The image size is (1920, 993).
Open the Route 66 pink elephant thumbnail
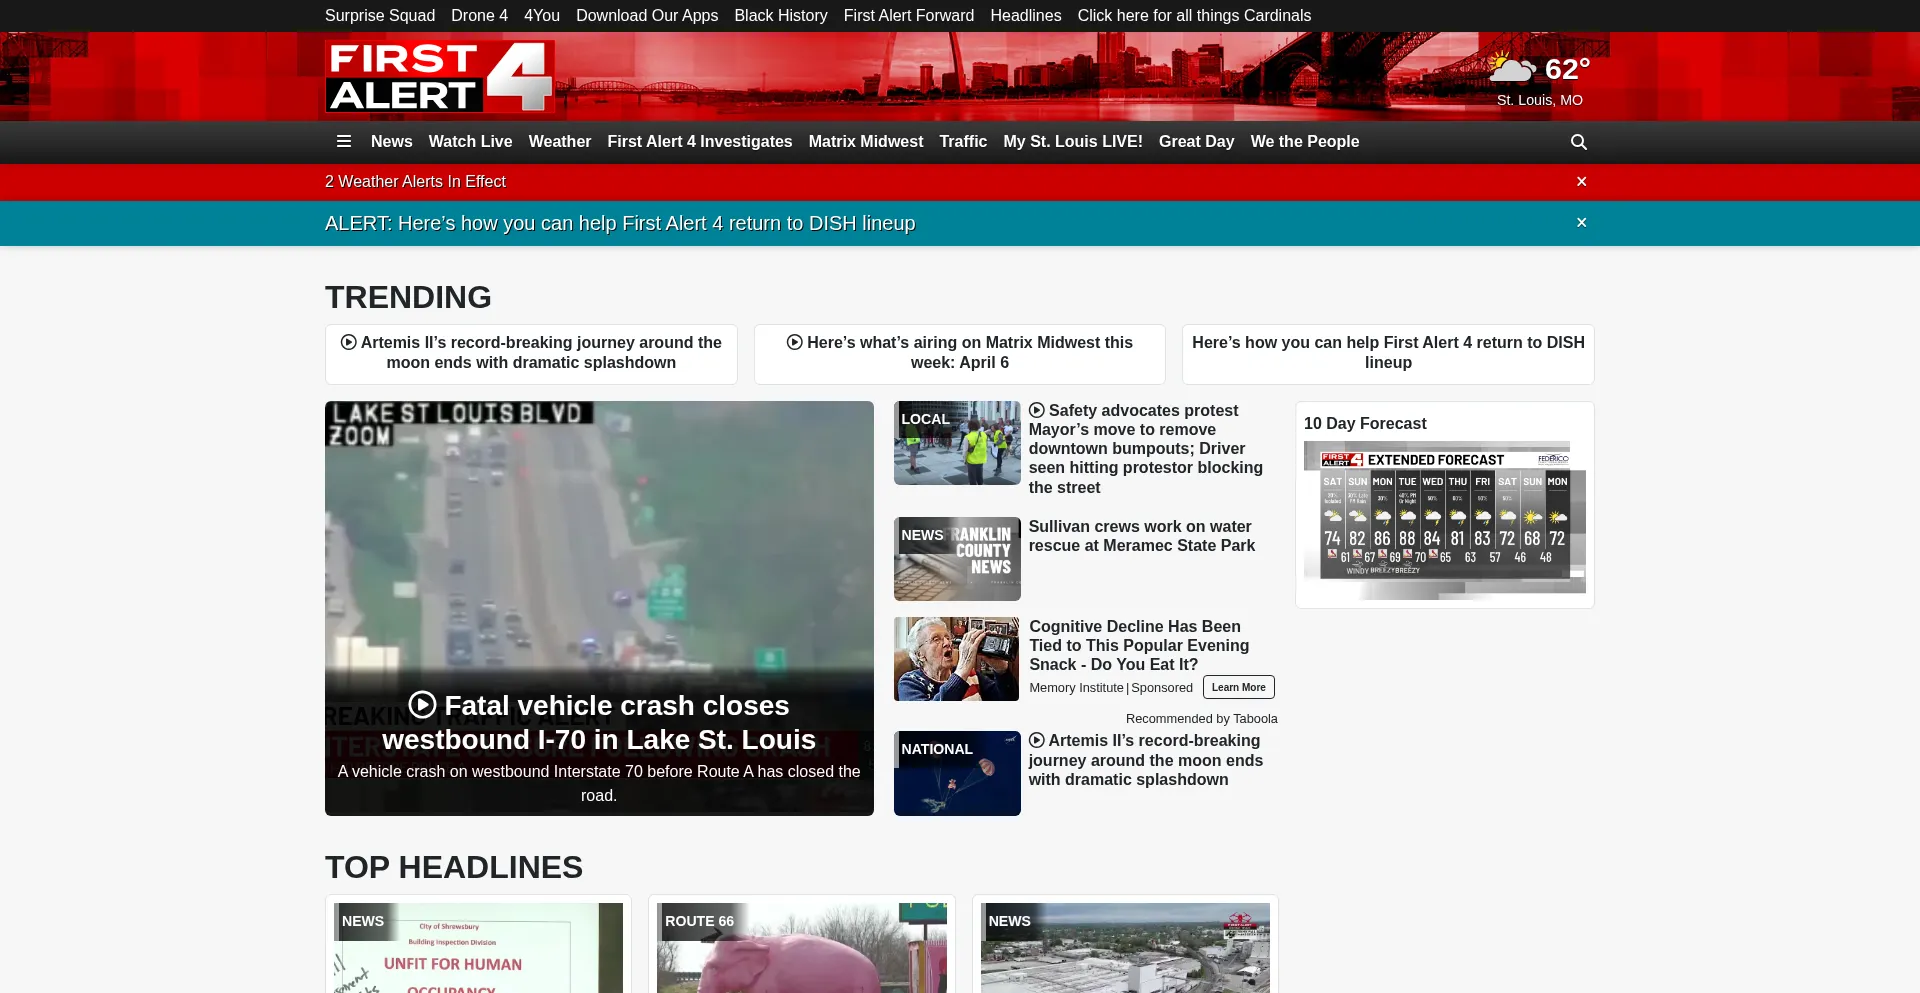point(802,948)
